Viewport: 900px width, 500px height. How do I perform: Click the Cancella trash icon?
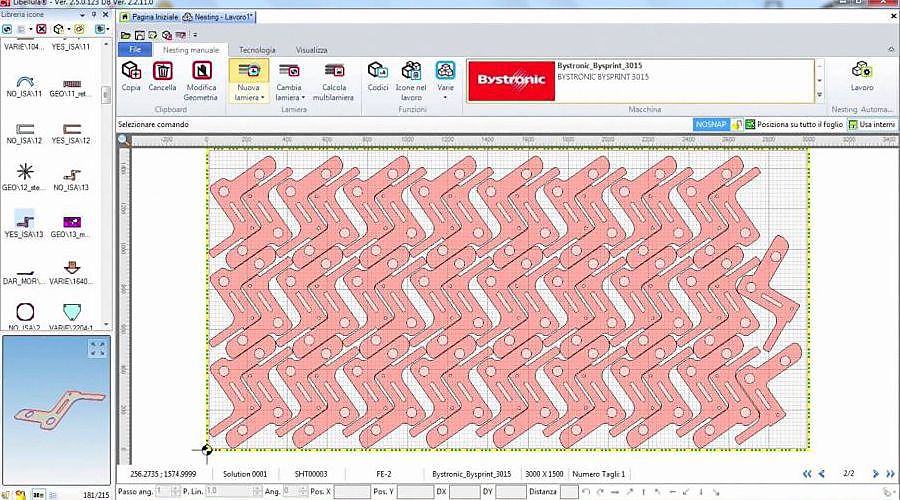162,72
